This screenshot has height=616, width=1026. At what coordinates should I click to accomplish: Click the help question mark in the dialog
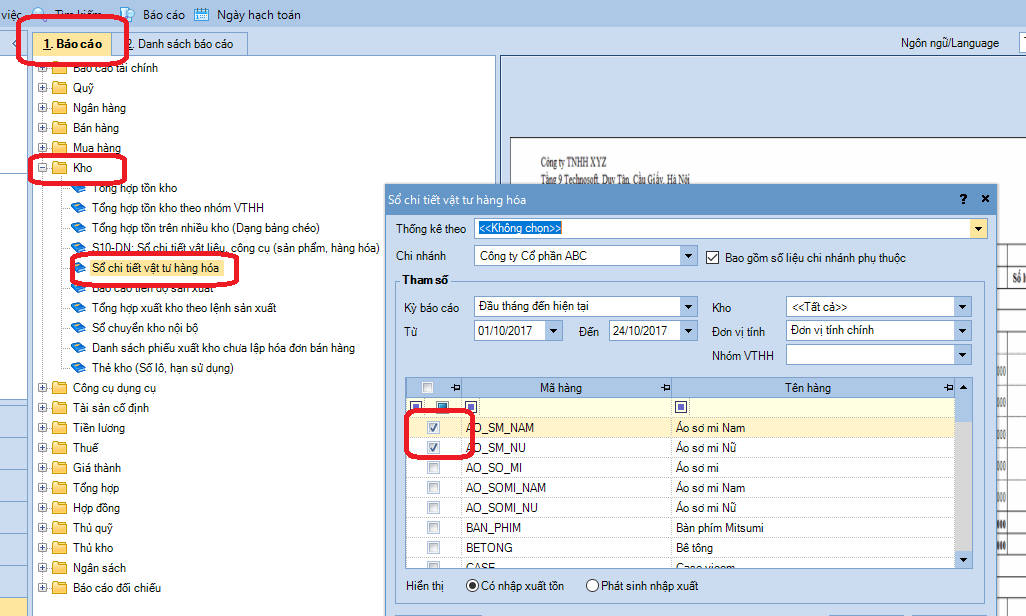963,199
